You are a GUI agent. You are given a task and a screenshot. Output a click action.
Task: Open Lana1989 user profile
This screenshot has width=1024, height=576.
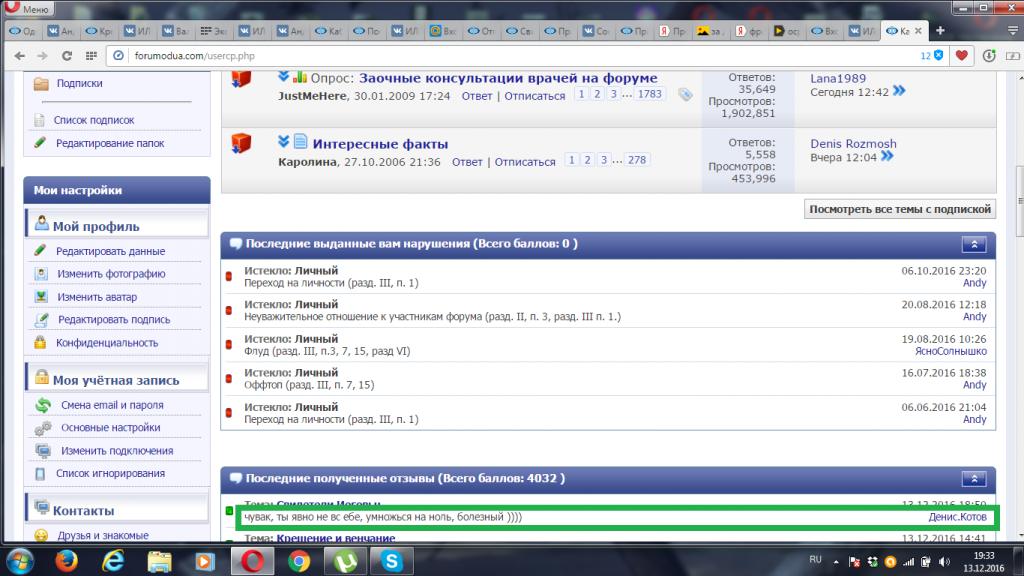838,78
